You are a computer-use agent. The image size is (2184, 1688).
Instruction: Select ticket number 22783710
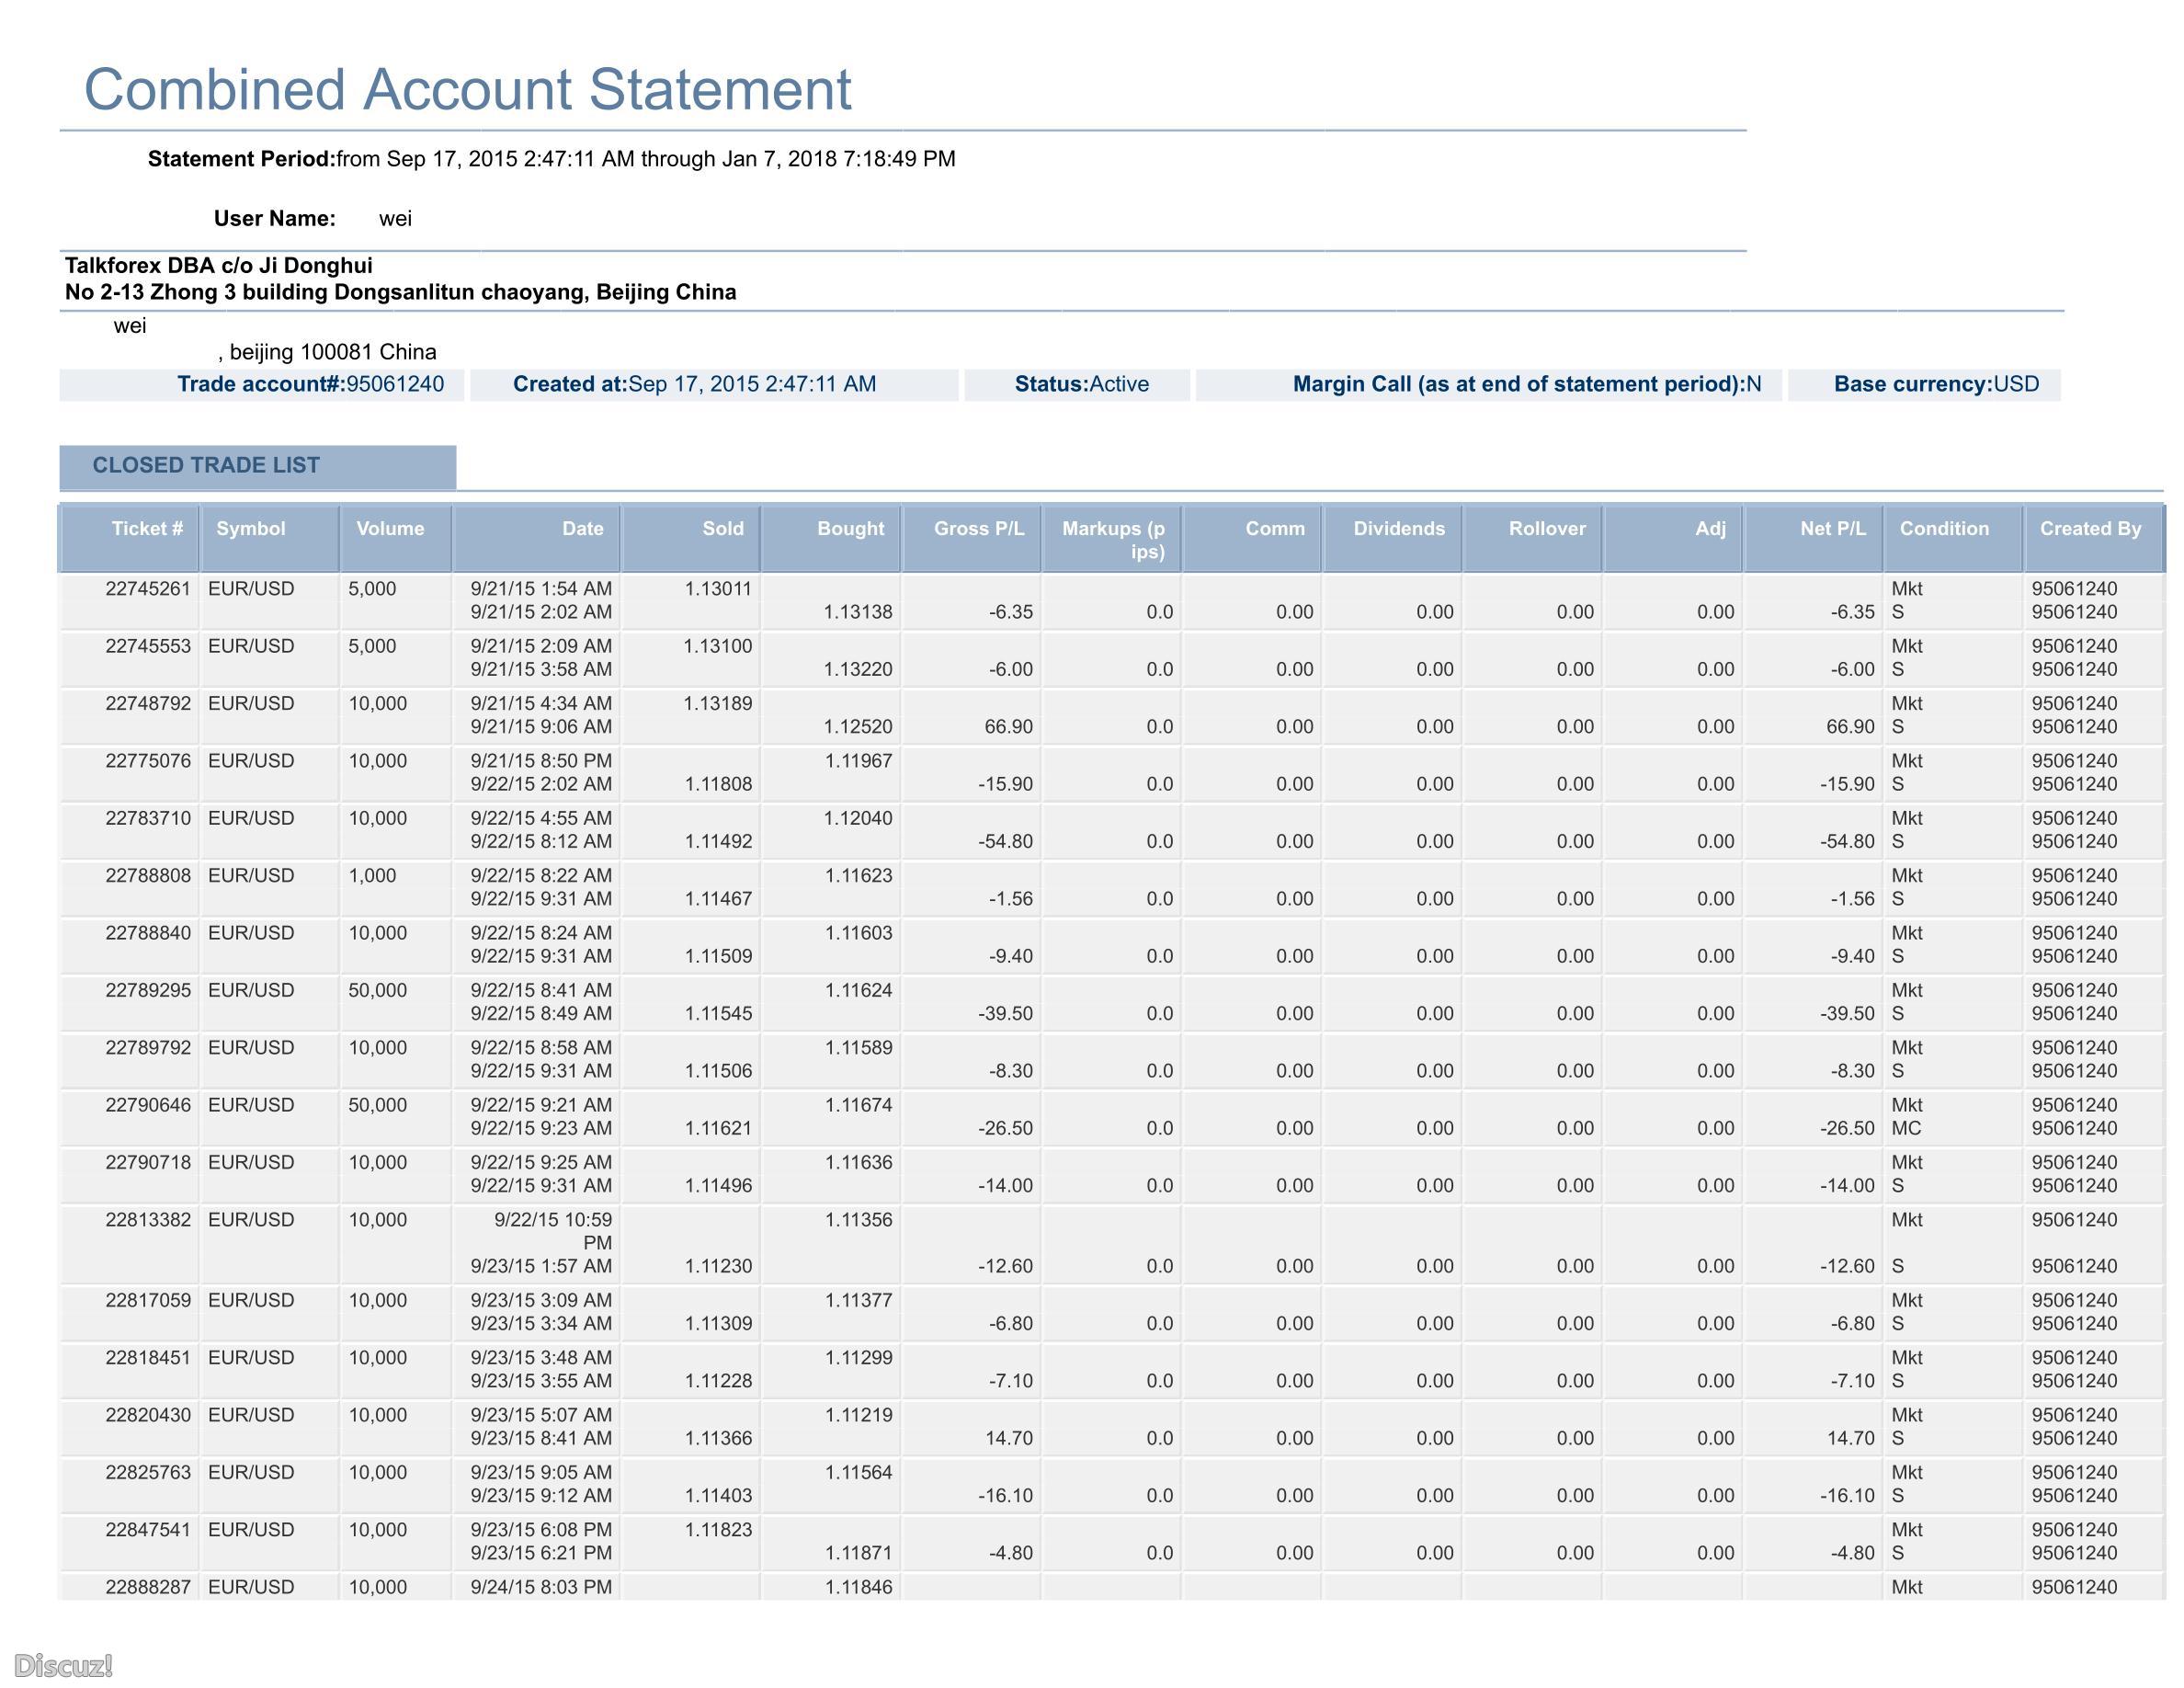tap(148, 818)
